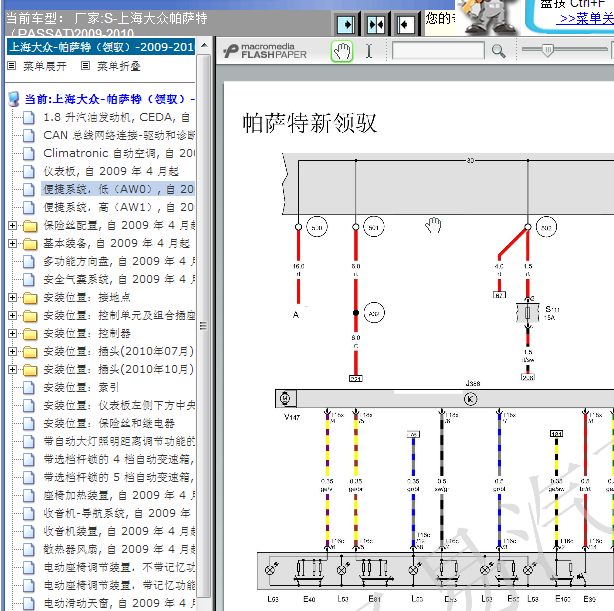Open 收音机装置, 自 2009 年 4 月起 entry
The image size is (614, 611).
tap(119, 531)
